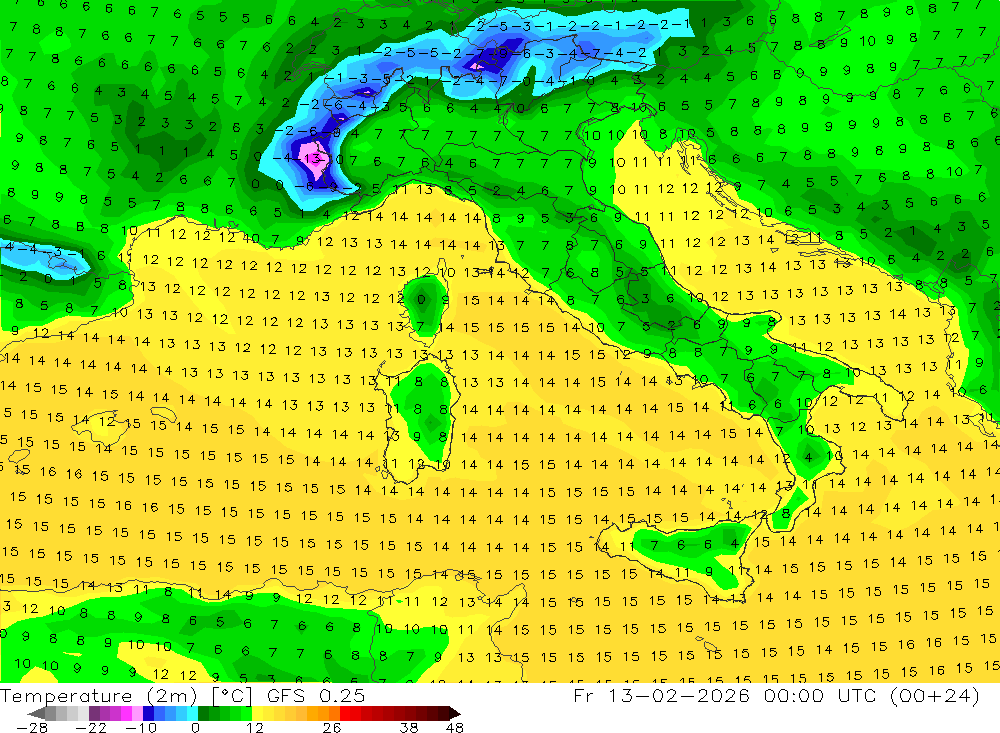Click the dark maroon right arrow tip of the color bar
Image resolution: width=1000 pixels, height=733 pixels.
click(455, 713)
